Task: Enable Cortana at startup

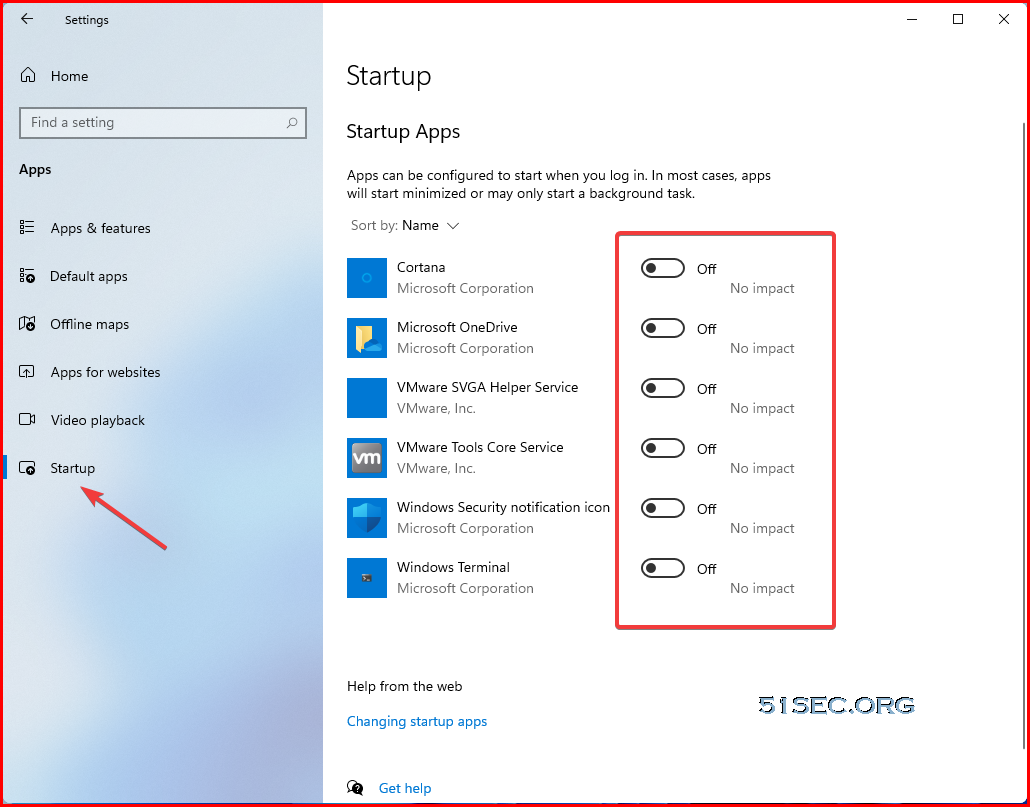Action: [663, 269]
